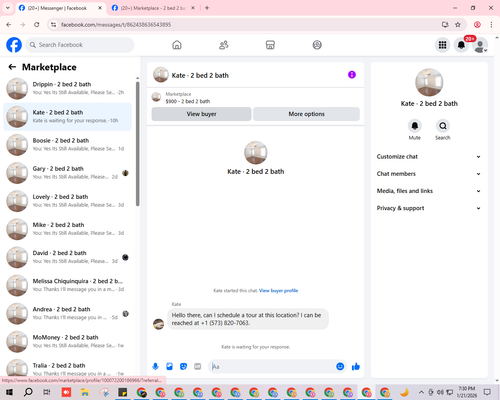The height and width of the screenshot is (400, 500).
Task: Open the browser tab search chevron
Action: point(8,8)
